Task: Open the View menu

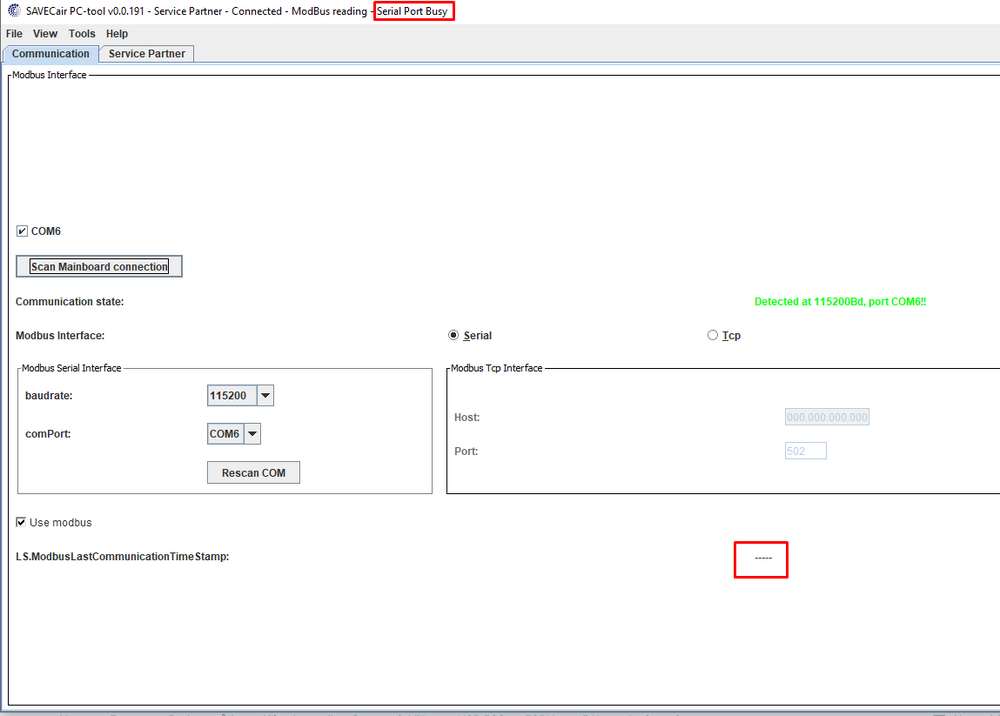Action: point(45,34)
